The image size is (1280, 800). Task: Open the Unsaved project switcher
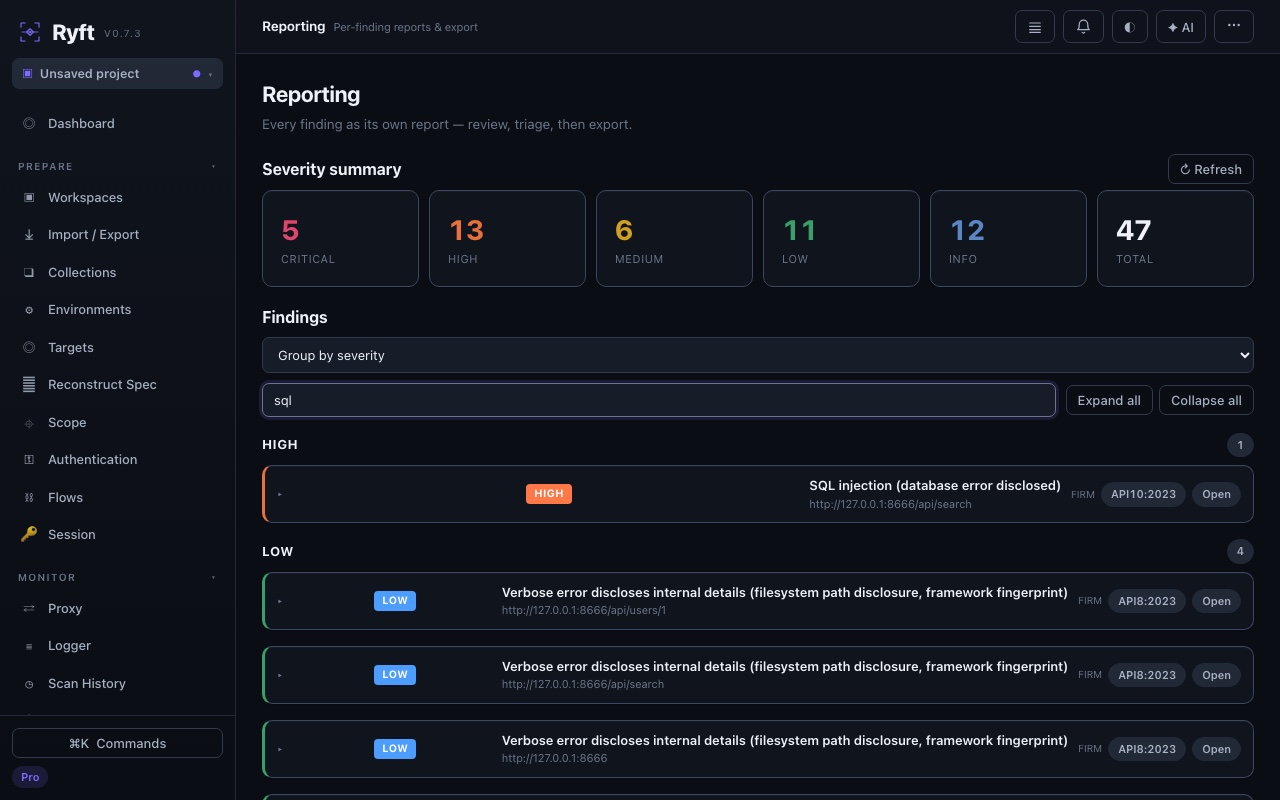click(117, 74)
